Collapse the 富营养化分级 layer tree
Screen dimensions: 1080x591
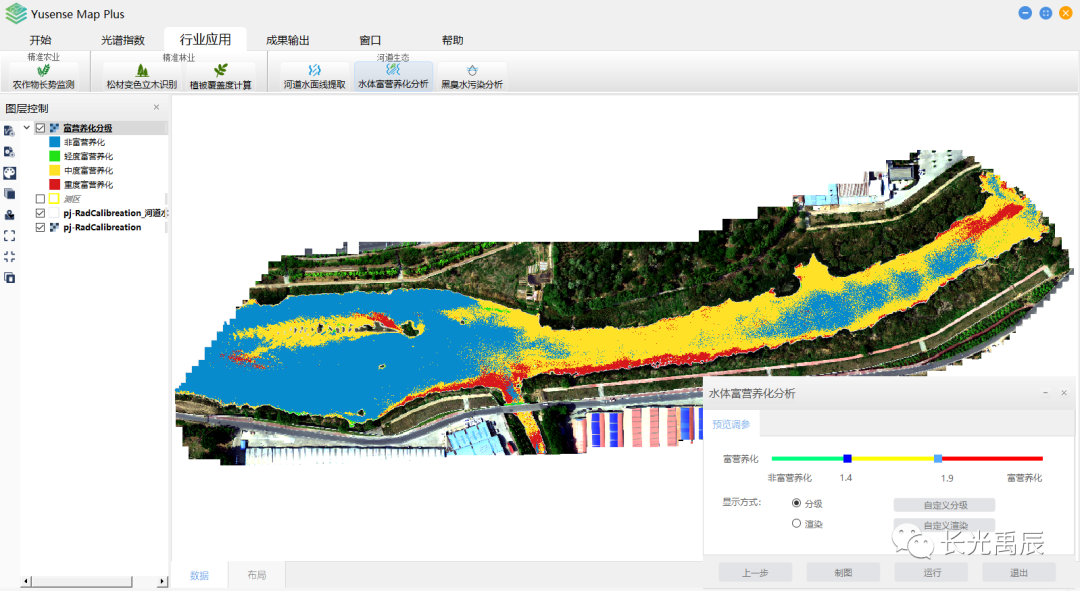(27, 128)
